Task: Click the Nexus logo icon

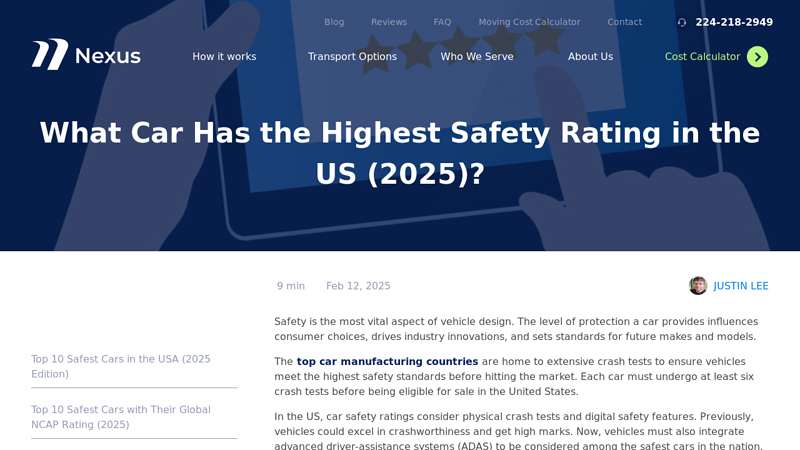Action: click(50, 54)
